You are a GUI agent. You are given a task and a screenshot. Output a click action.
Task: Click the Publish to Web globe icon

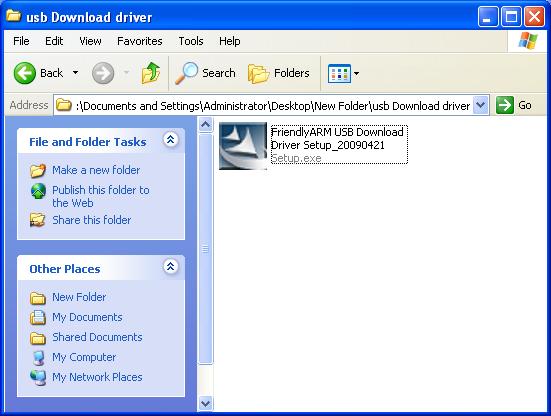[x=38, y=191]
